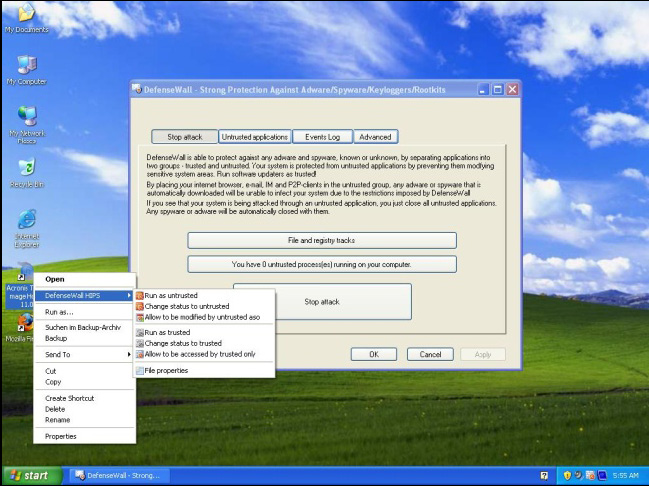
Task: Open the Events Log tab
Action: 322,137
